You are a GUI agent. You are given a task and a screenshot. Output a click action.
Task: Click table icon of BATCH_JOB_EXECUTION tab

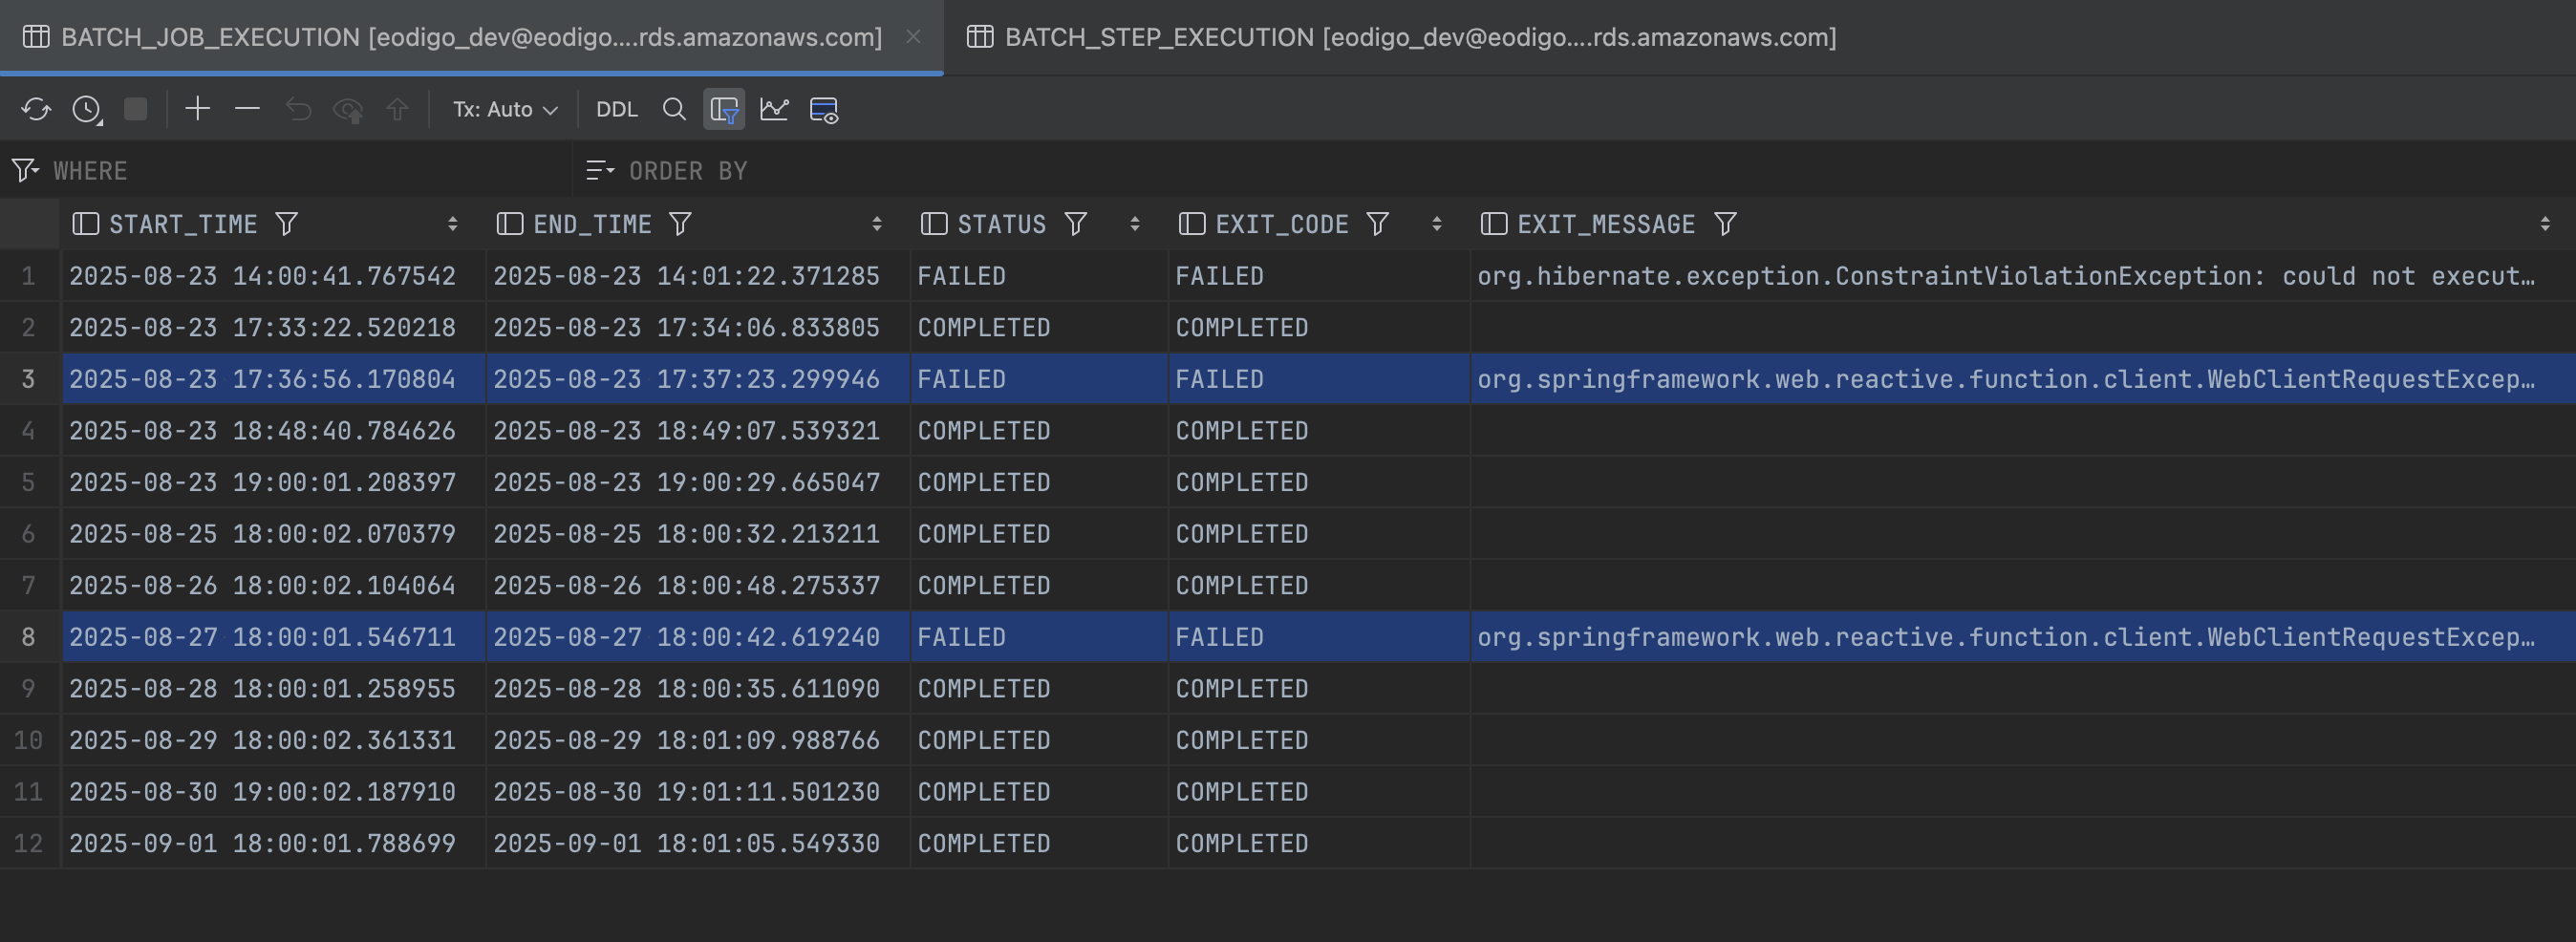pos(36,37)
